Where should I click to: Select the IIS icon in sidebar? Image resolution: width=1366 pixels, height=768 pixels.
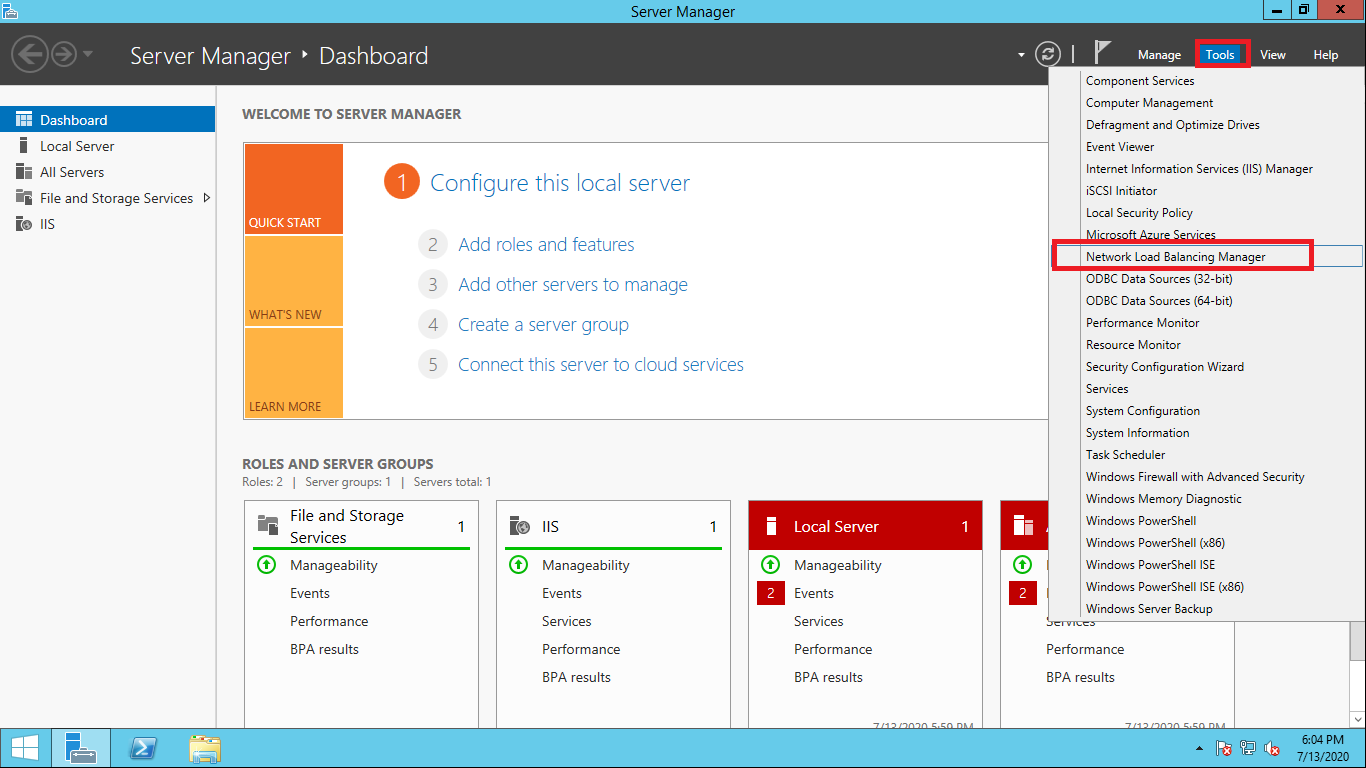[x=24, y=224]
